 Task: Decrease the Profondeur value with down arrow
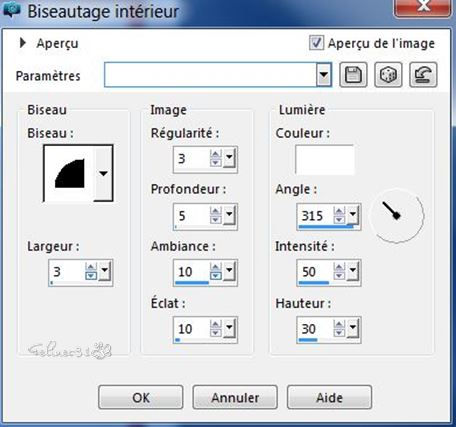(216, 219)
